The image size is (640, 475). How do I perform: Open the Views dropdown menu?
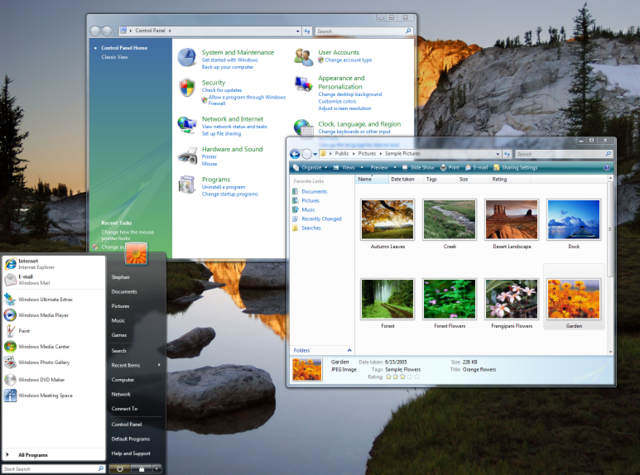click(x=347, y=167)
